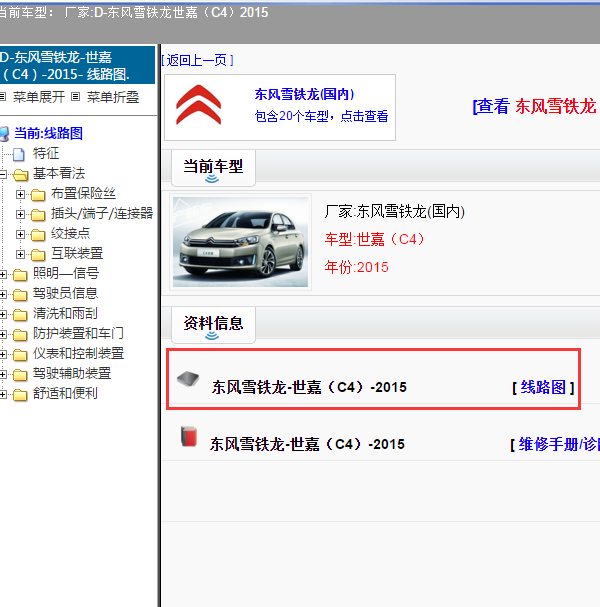Click the document icon next to 特征

19,154
